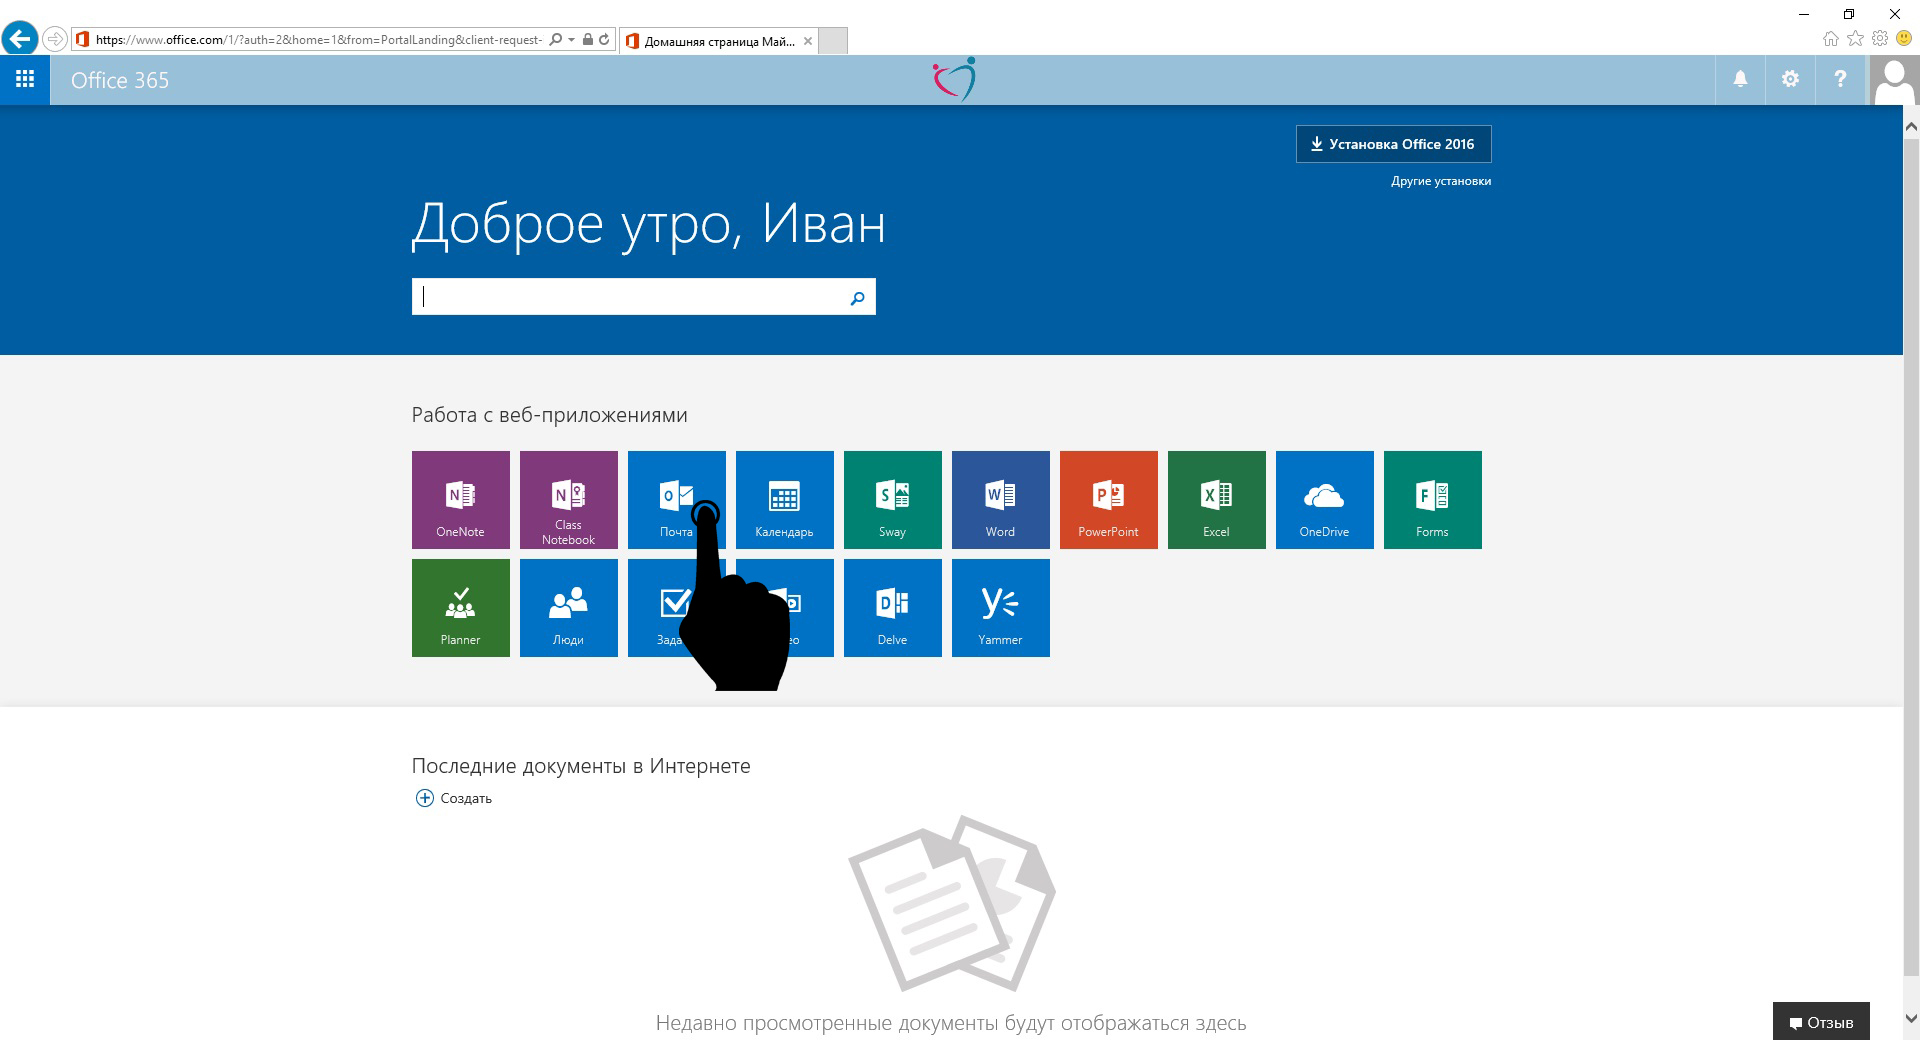Image resolution: width=1920 pixels, height=1040 pixels.
Task: Go back with browser back arrow
Action: click(x=20, y=39)
